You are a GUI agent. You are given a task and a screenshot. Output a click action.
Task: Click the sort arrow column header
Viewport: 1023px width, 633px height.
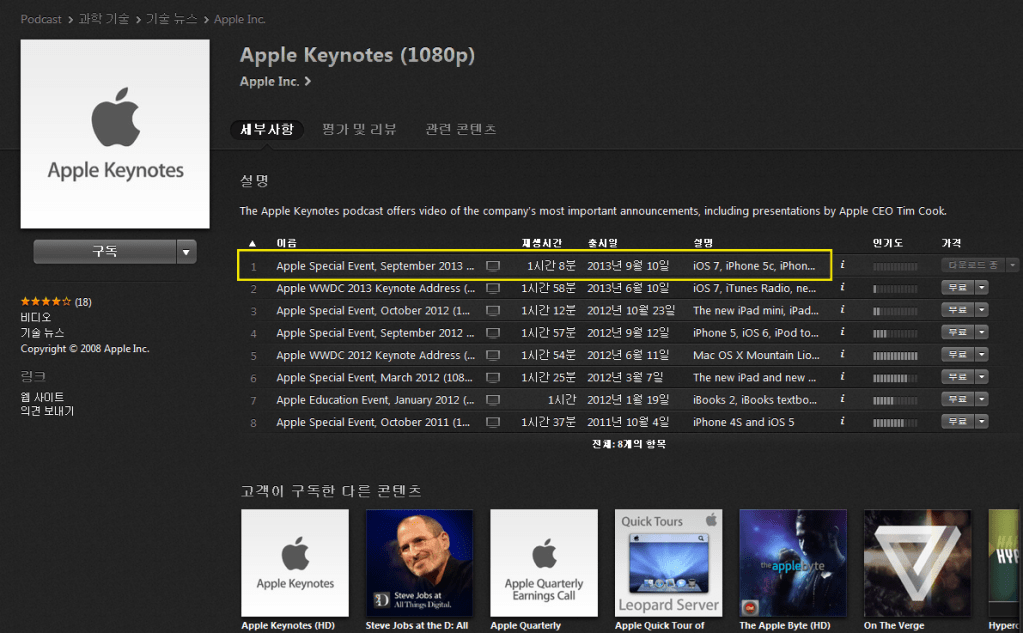click(x=252, y=243)
